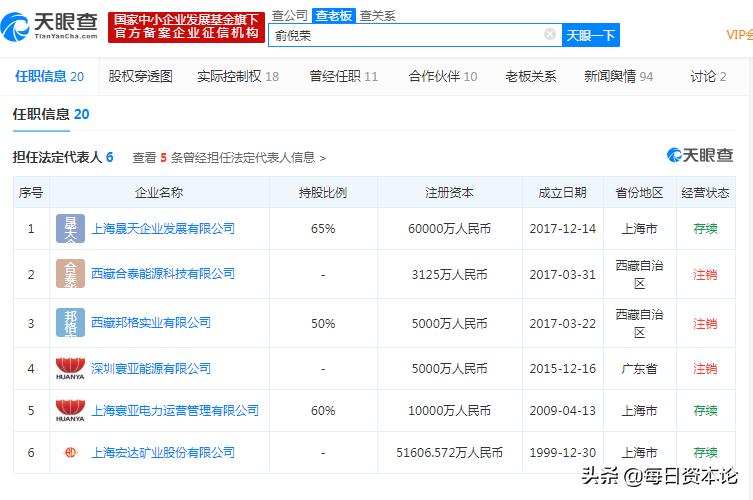
Task: Open the 实际控制权 18 tab
Action: pyautogui.click(x=238, y=76)
